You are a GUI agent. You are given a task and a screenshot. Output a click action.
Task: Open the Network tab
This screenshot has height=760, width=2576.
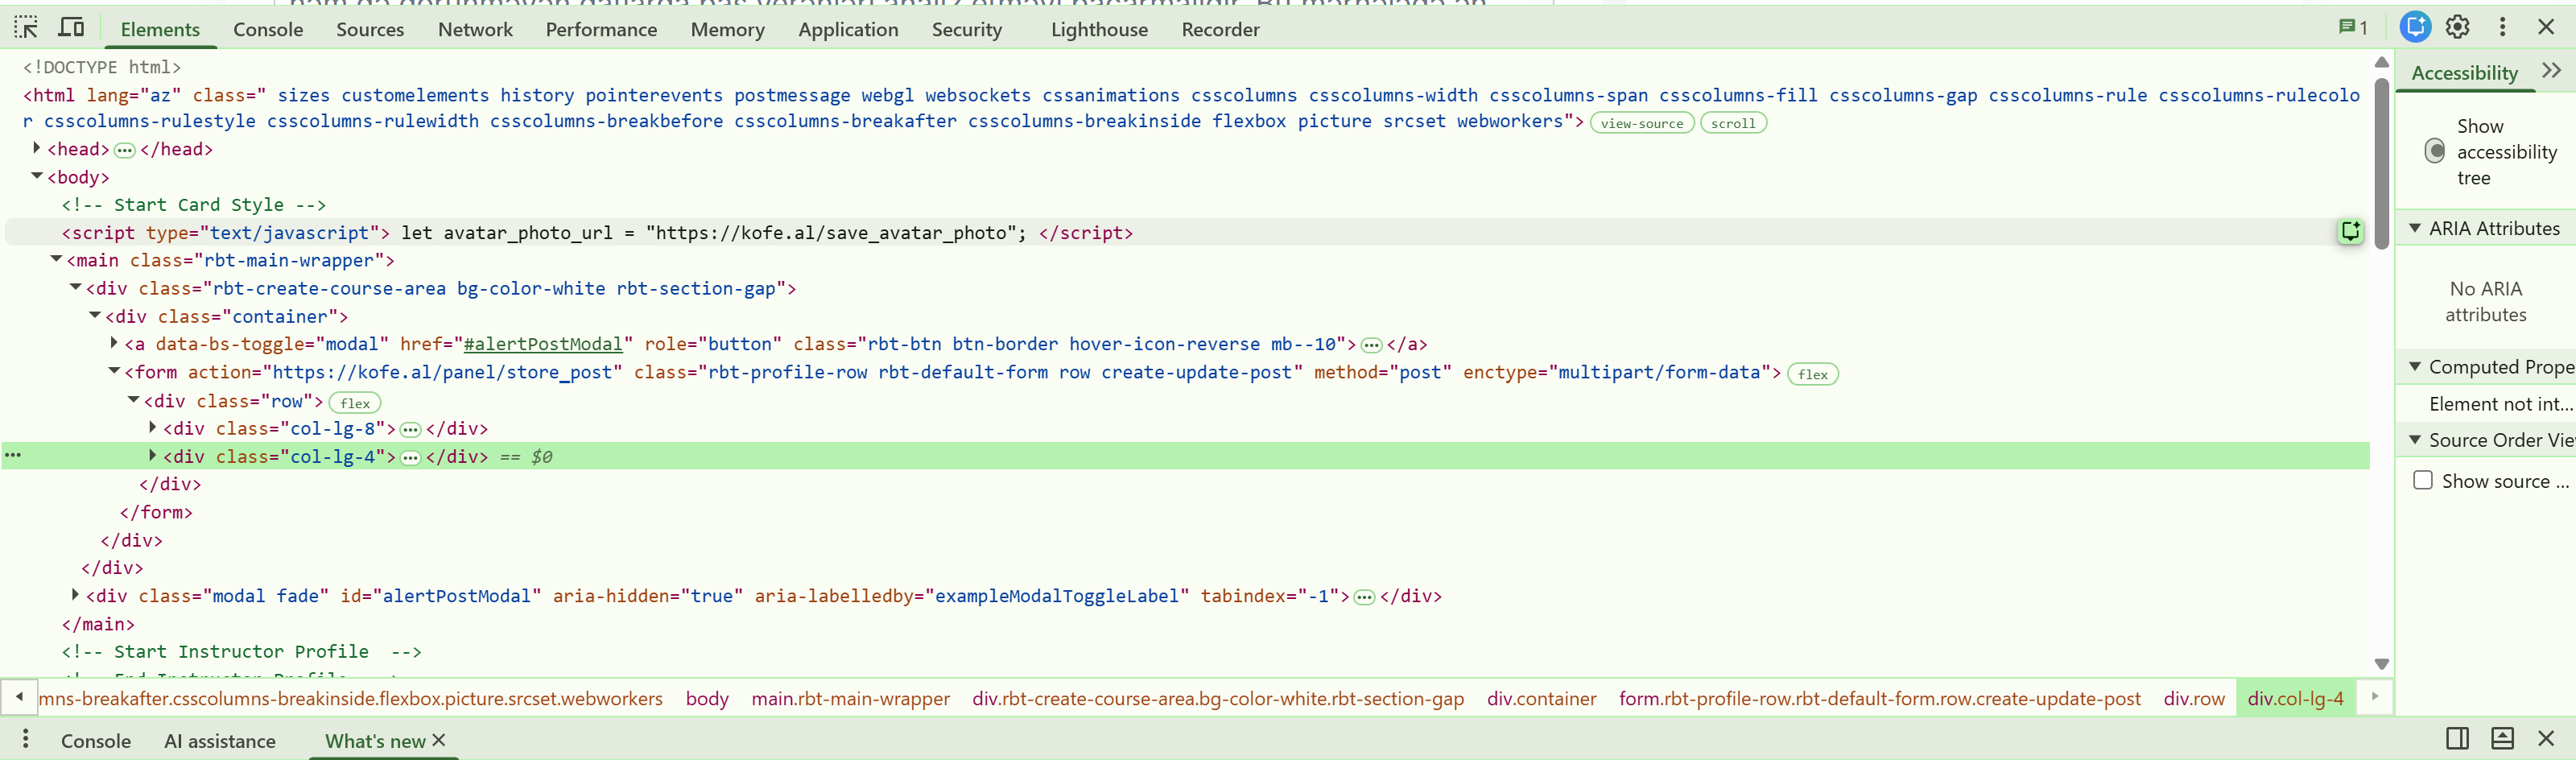click(x=475, y=29)
